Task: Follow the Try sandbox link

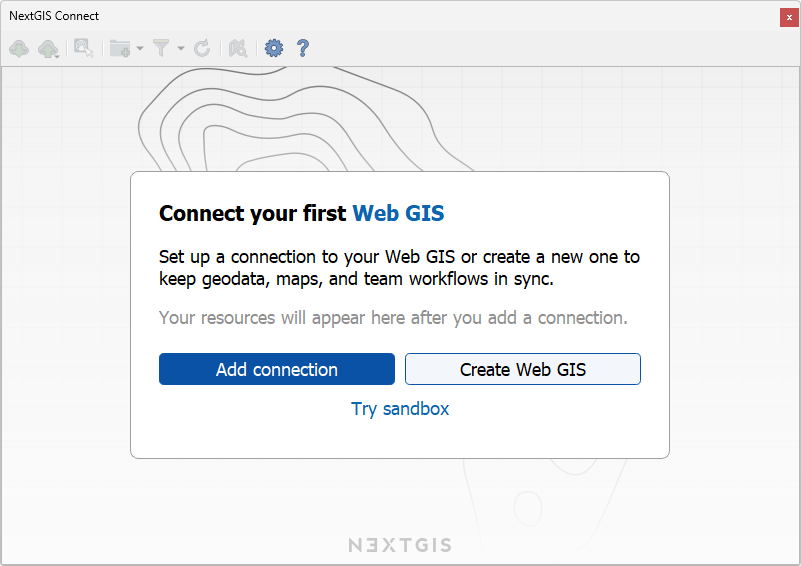Action: click(x=400, y=409)
